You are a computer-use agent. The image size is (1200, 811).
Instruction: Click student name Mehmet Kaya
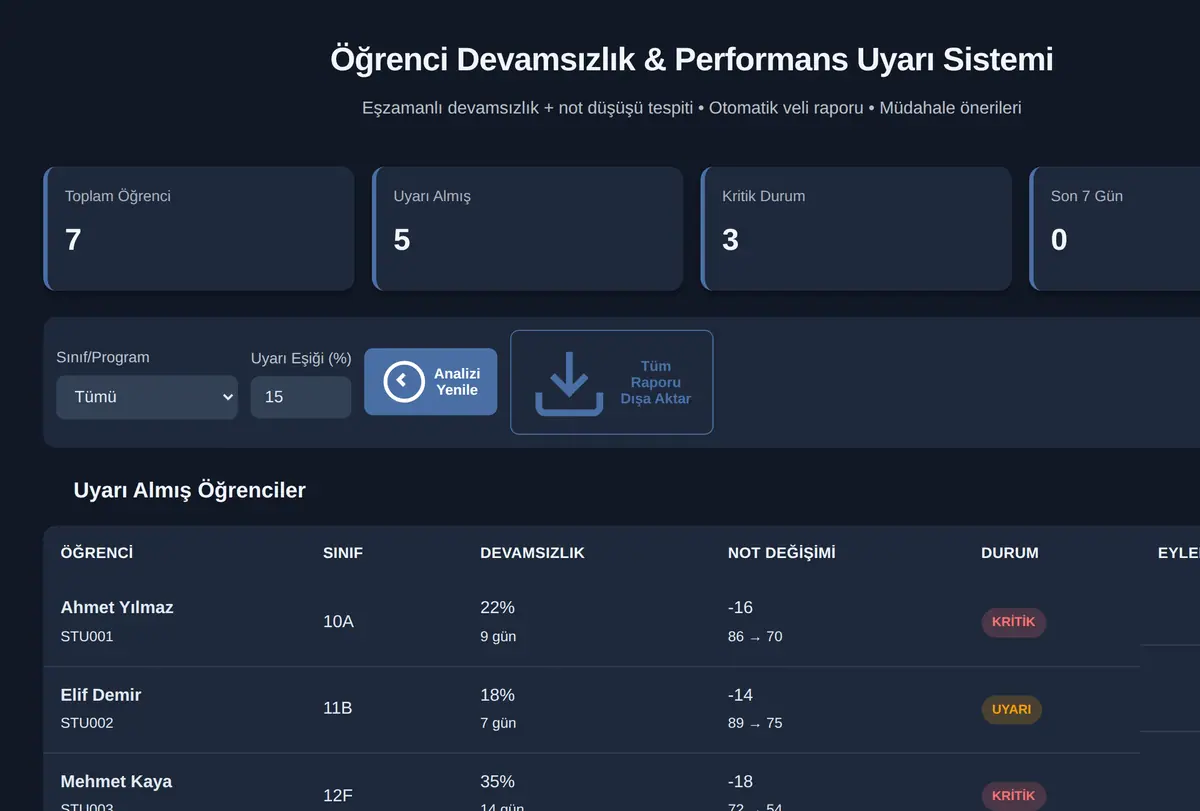click(116, 781)
